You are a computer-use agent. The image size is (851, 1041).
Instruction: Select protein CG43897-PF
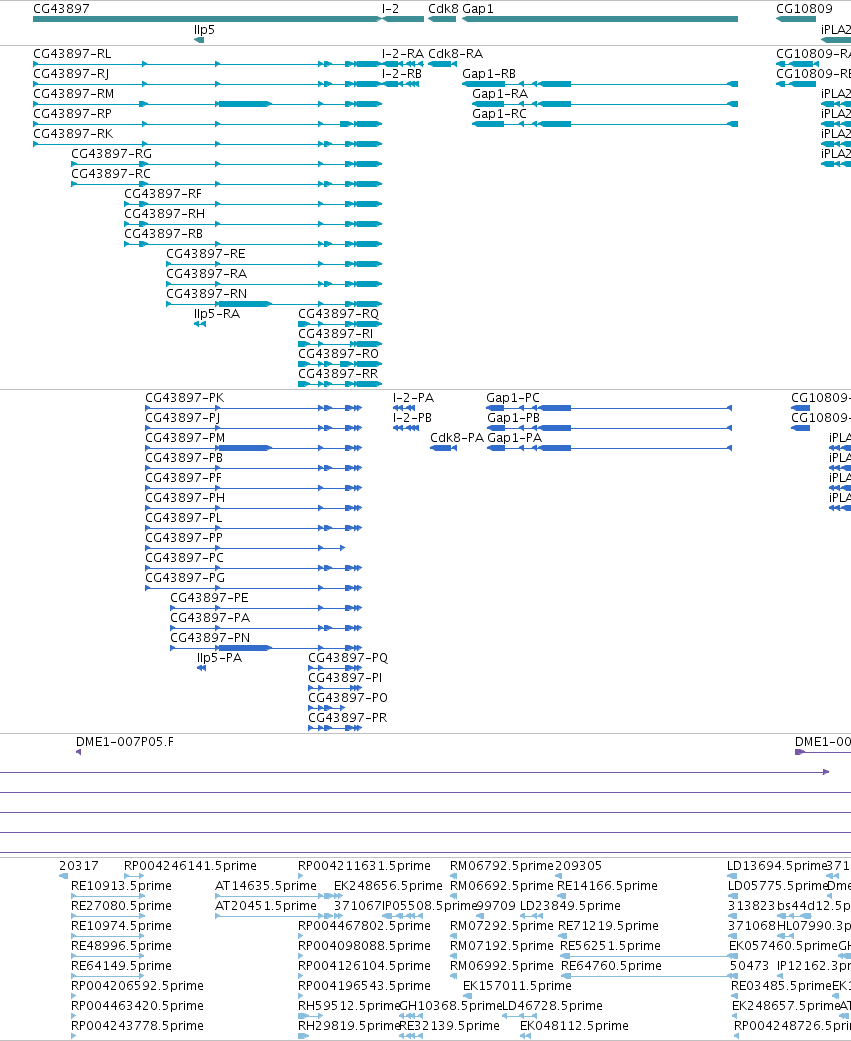coord(254,488)
